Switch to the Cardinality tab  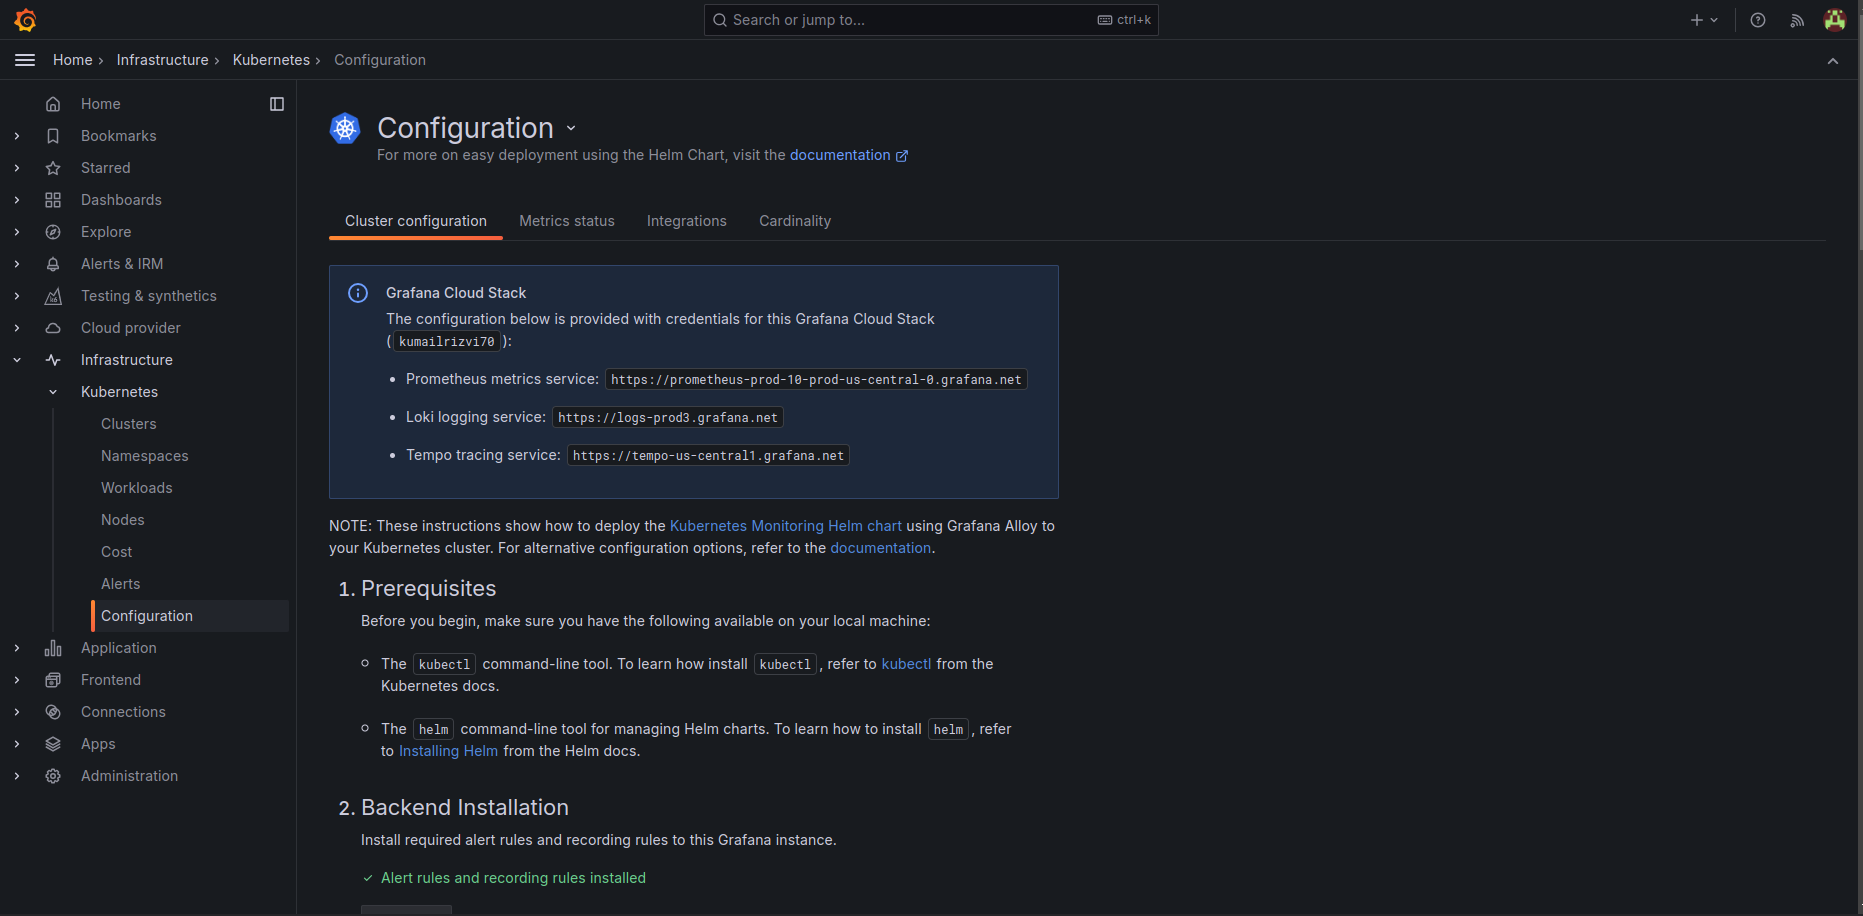pos(794,221)
